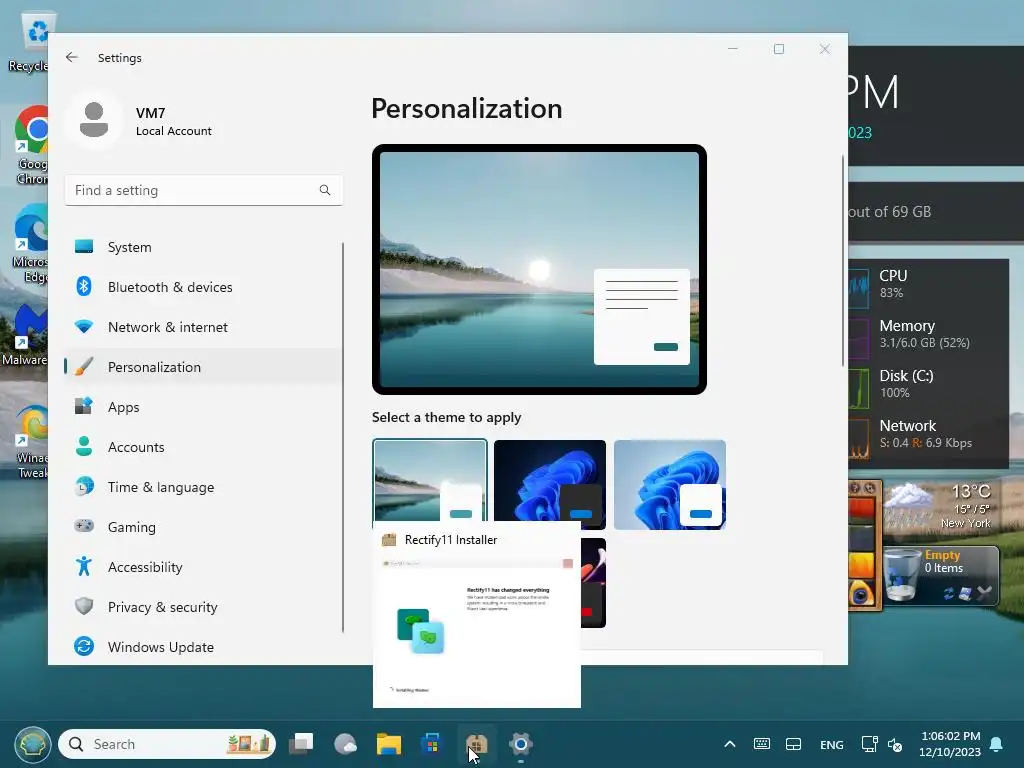Click the Accounts person icon
The height and width of the screenshot is (768, 1024).
click(x=84, y=446)
